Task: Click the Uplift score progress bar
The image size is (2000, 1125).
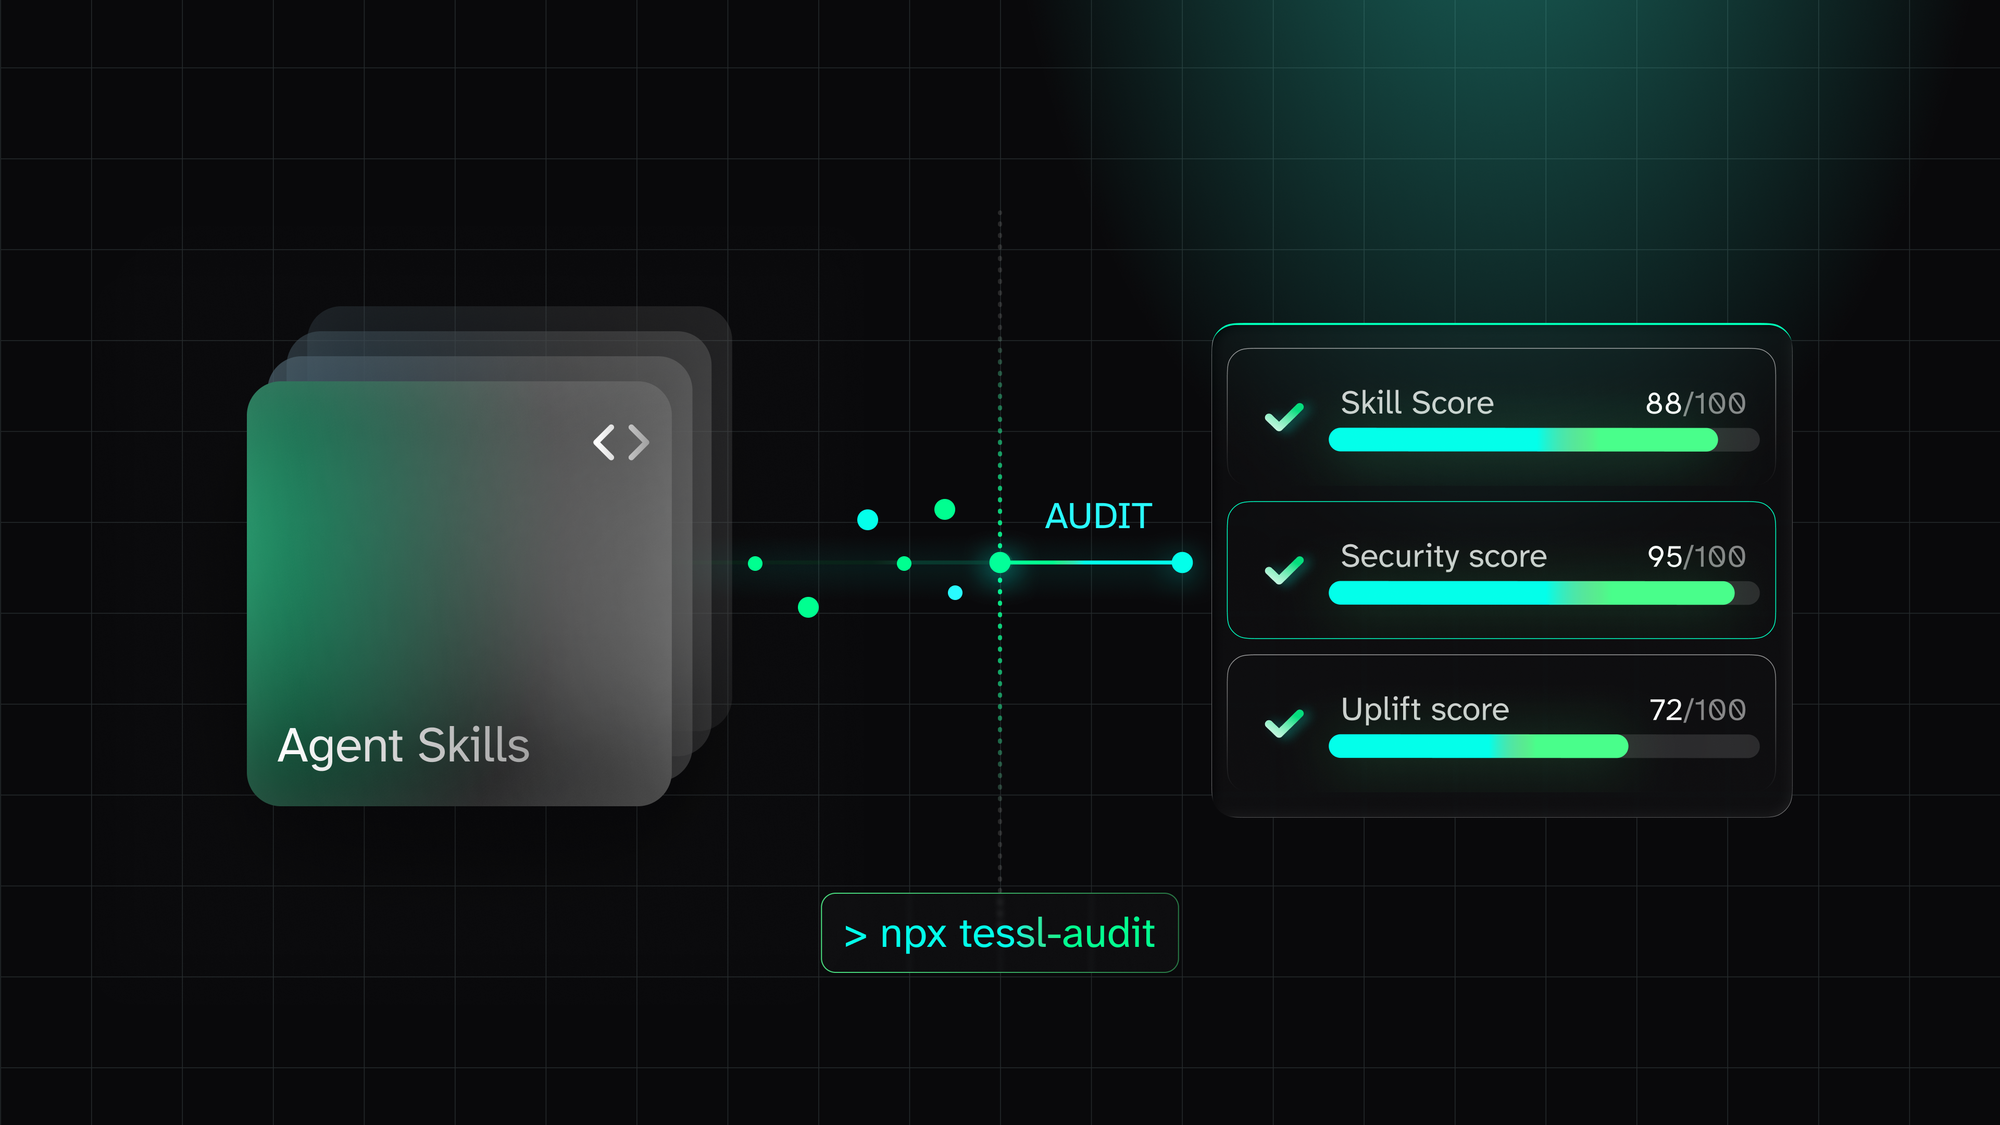Action: [x=1543, y=746]
